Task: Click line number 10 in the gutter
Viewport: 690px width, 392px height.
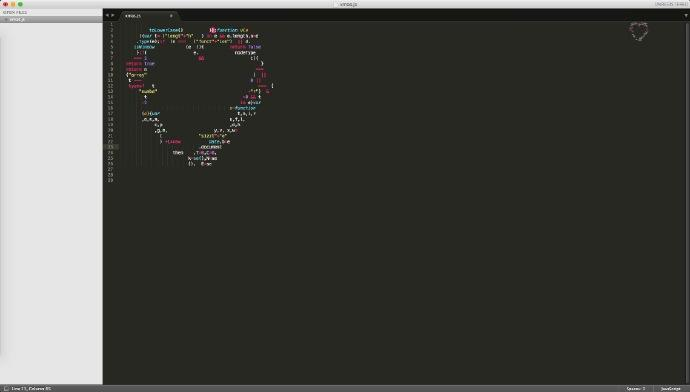Action: click(110, 75)
